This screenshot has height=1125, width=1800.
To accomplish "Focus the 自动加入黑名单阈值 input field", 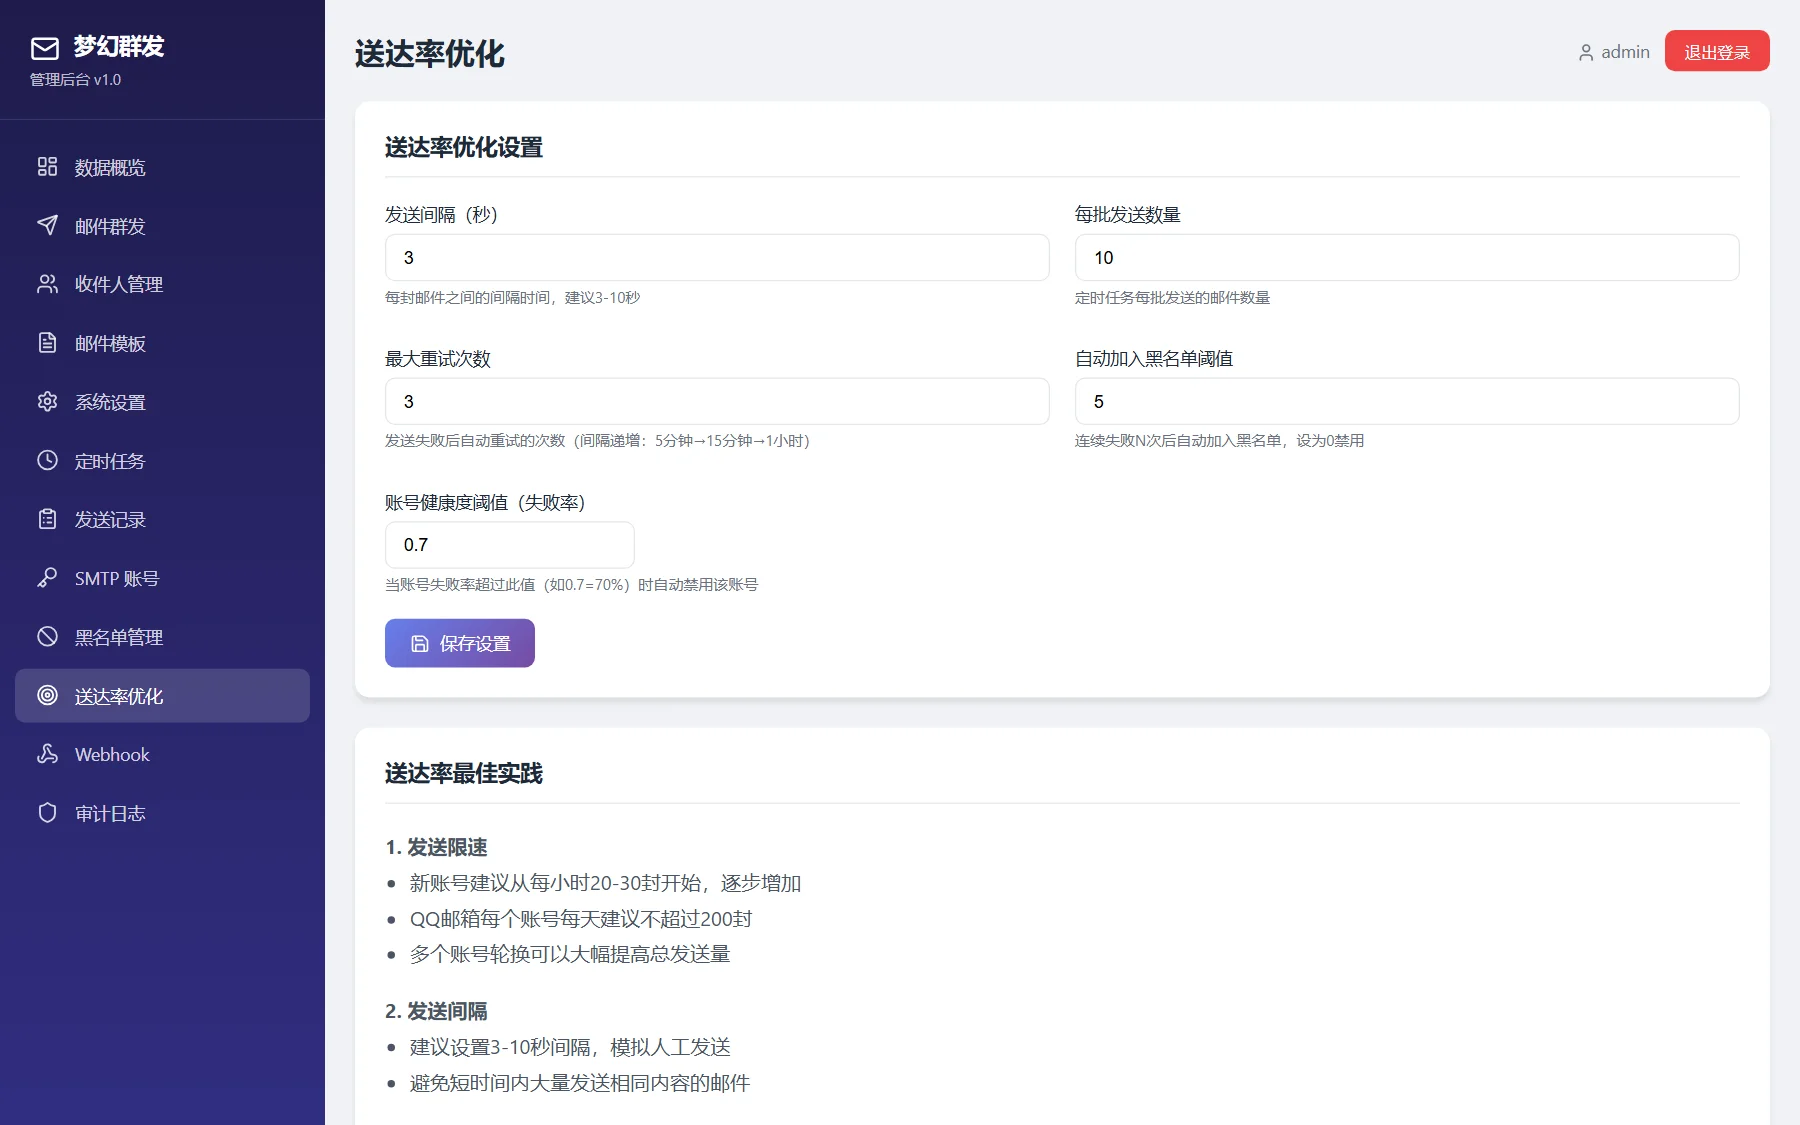I will coord(1407,401).
